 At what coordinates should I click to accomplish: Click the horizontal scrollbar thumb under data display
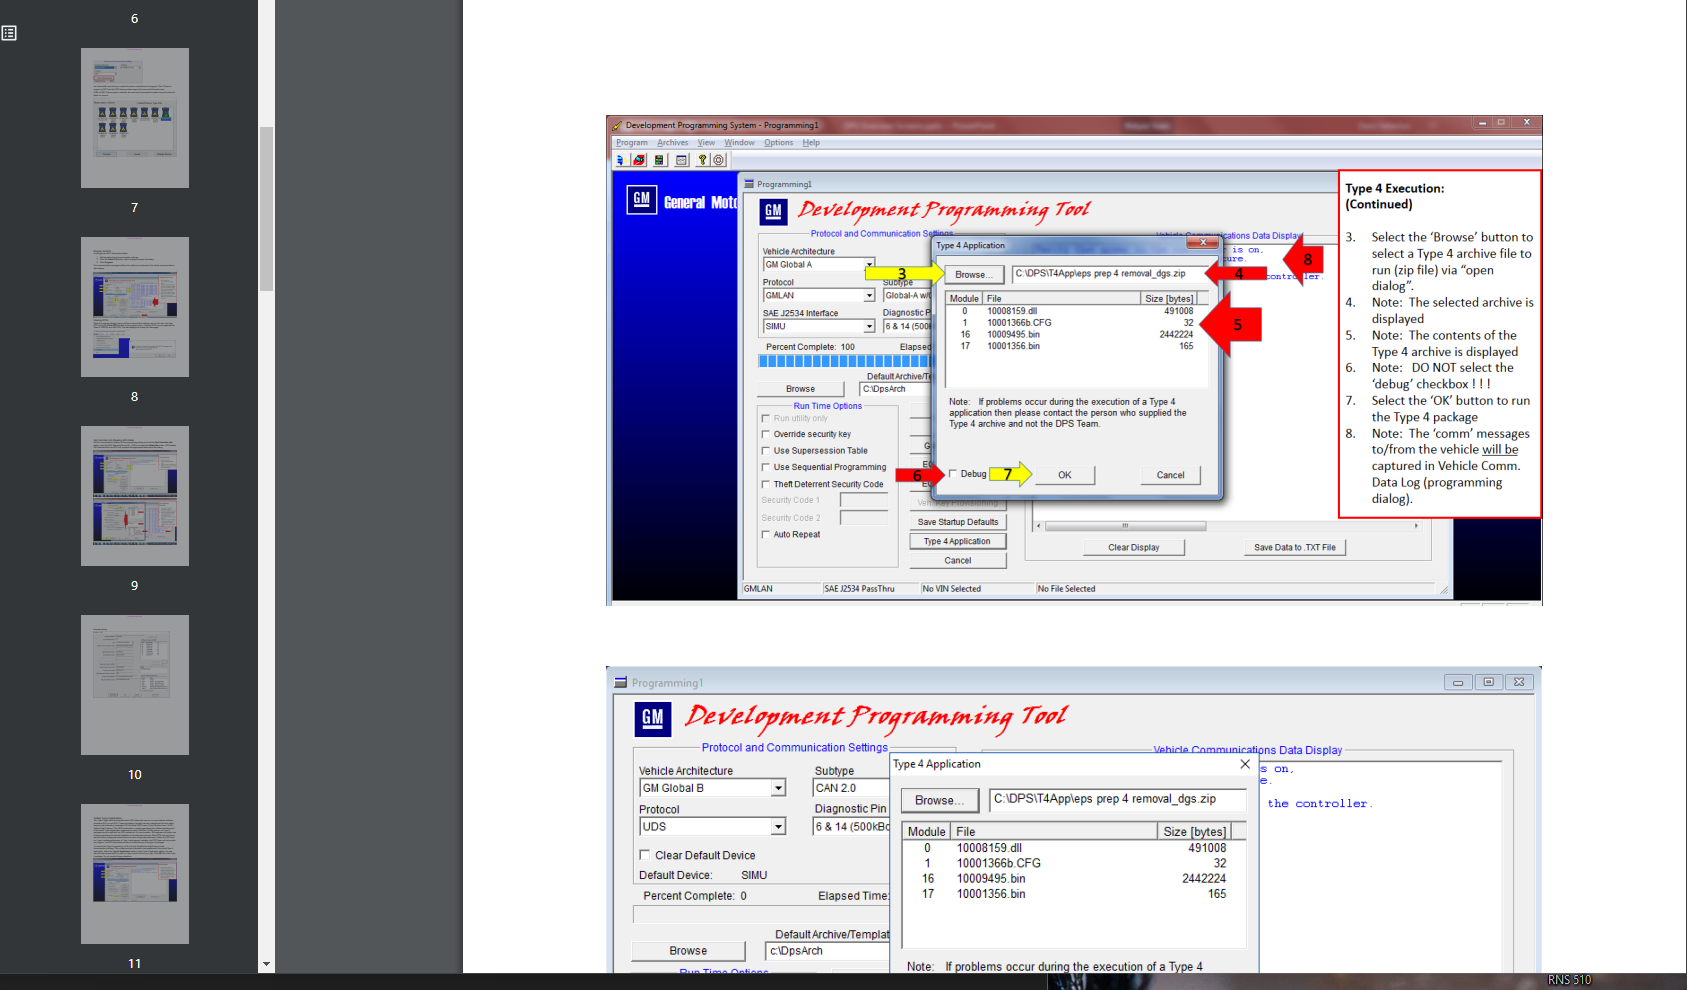(x=1126, y=525)
